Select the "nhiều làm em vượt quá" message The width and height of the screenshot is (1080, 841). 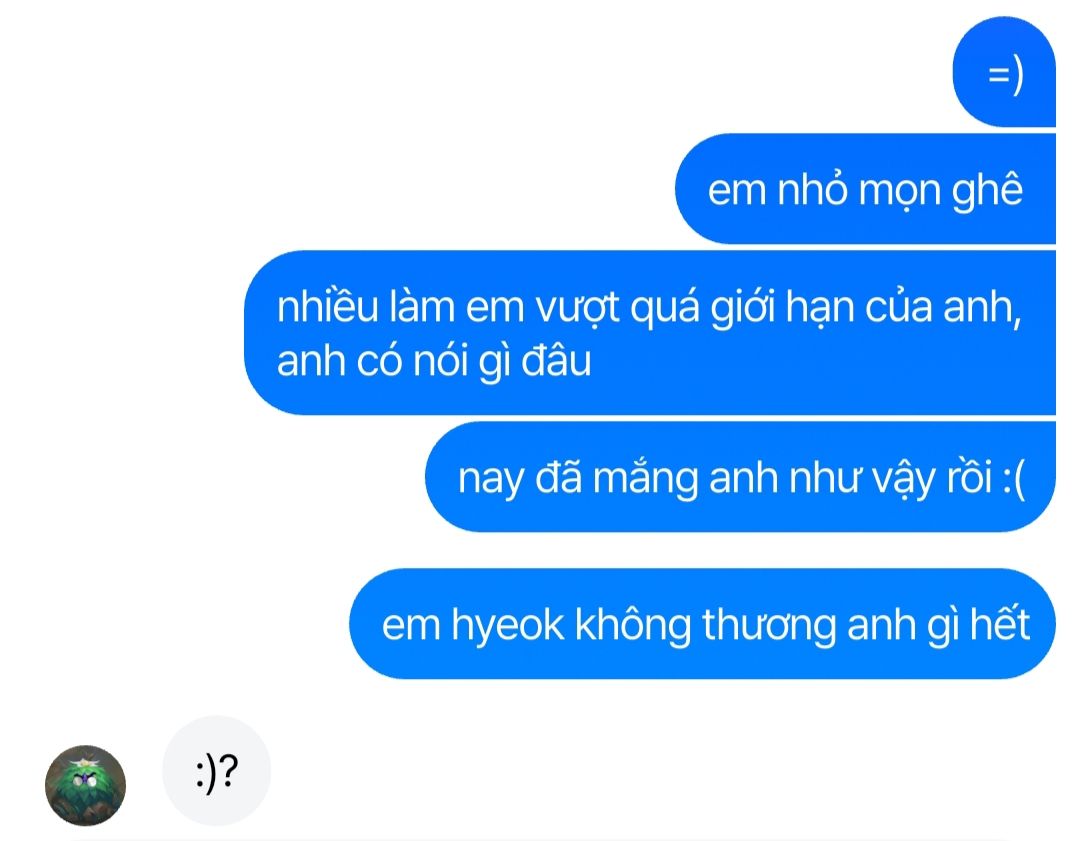[x=650, y=333]
